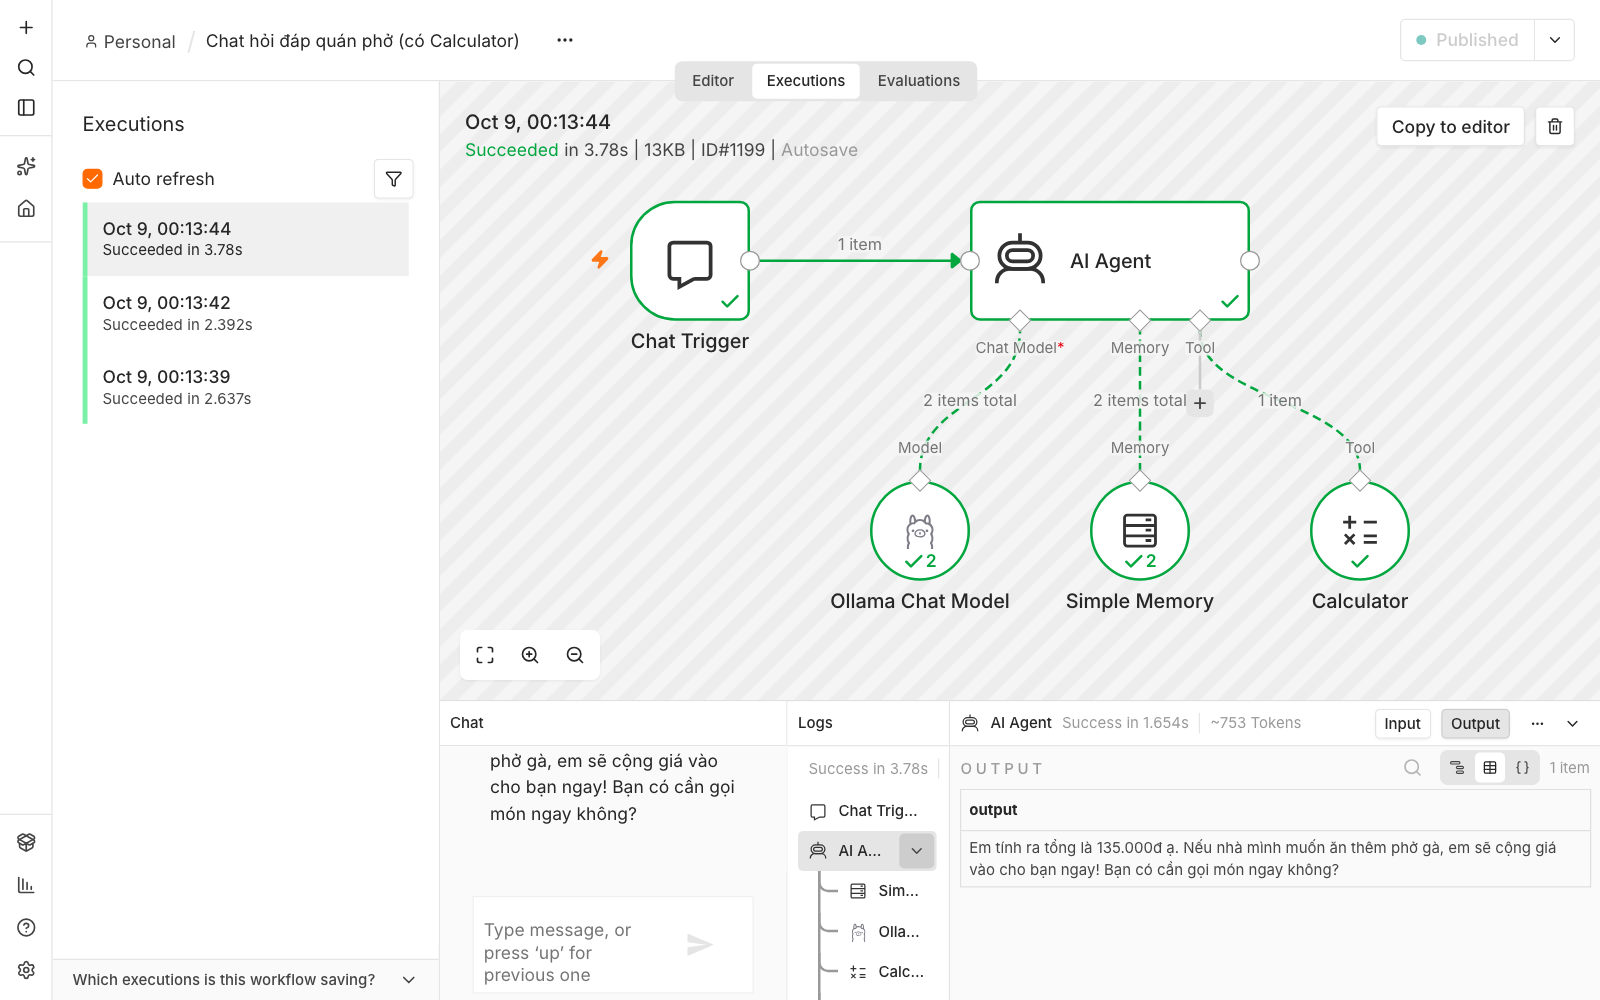The height and width of the screenshot is (1000, 1600).
Task: Collapse the logs panel with chevron
Action: [1572, 724]
